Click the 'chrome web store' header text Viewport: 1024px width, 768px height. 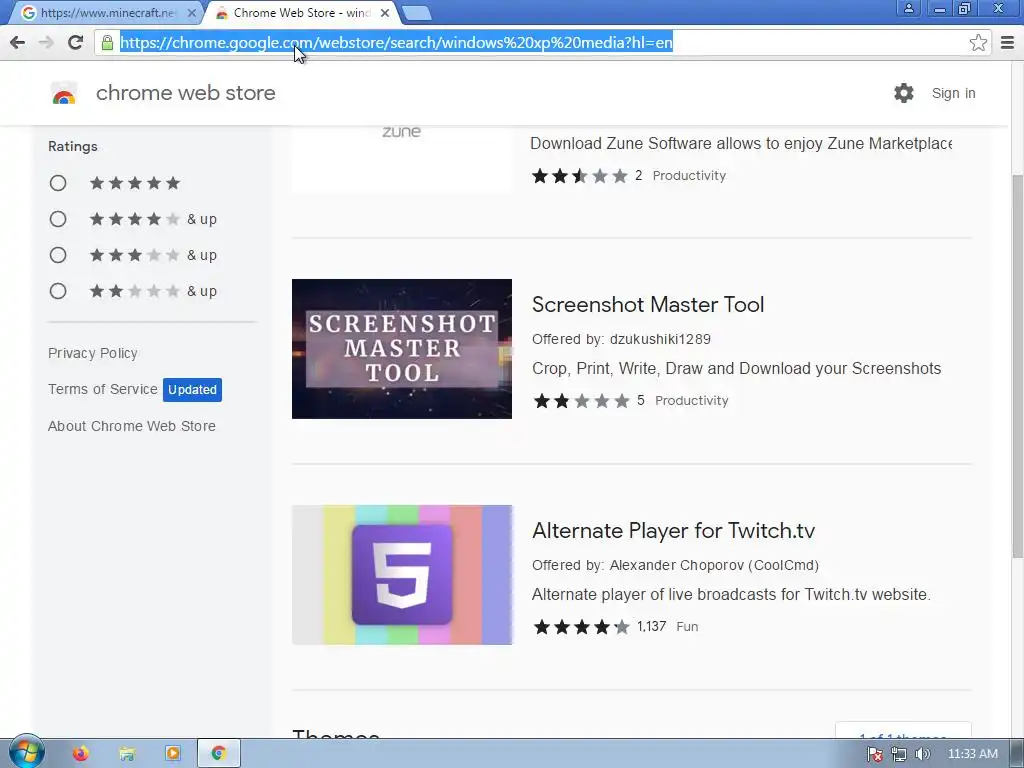pyautogui.click(x=185, y=93)
